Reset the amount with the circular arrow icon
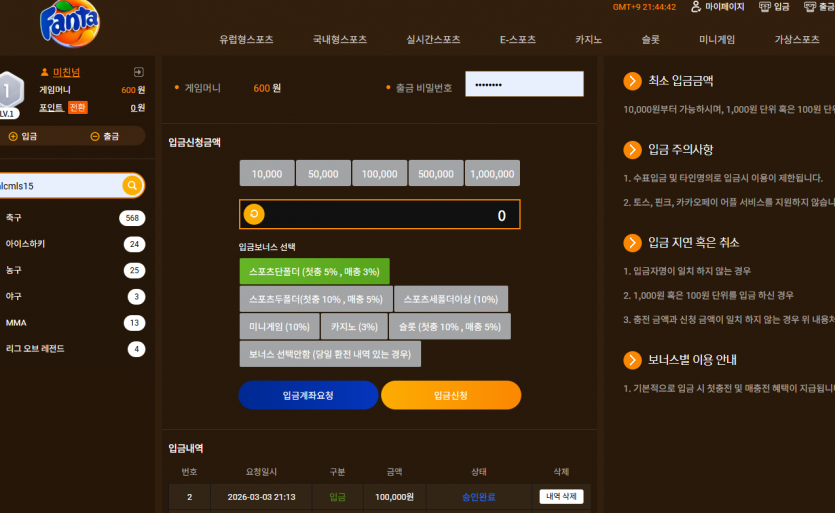The height and width of the screenshot is (513, 835). [254, 214]
